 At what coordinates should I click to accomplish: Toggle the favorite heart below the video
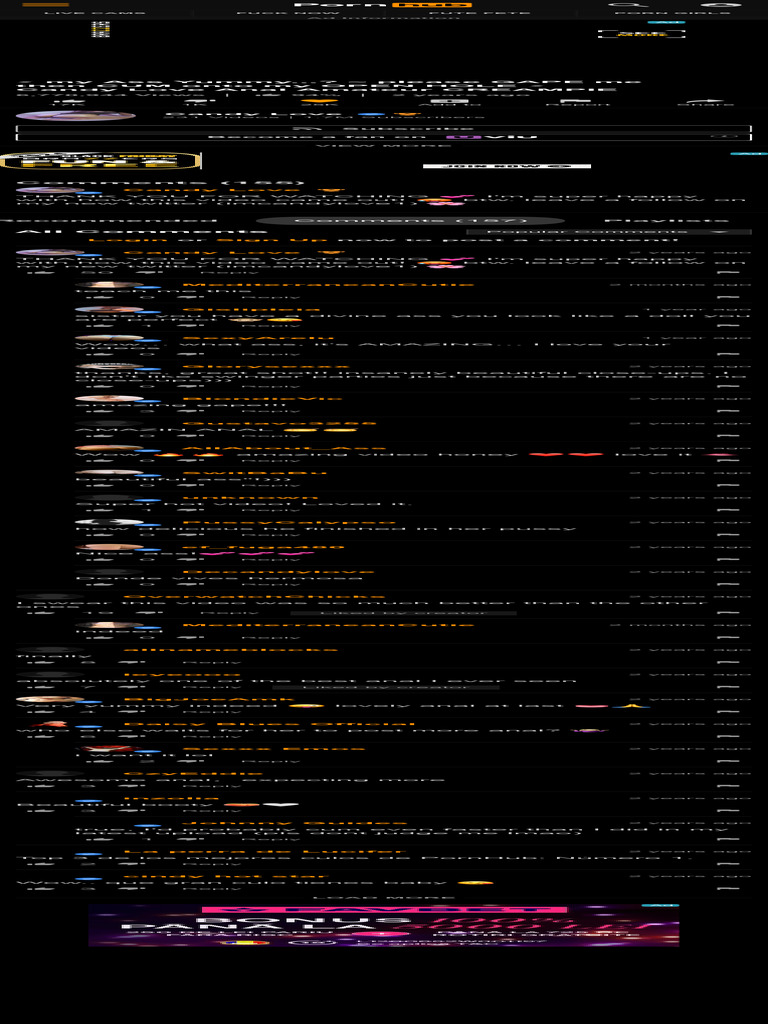(x=319, y=103)
